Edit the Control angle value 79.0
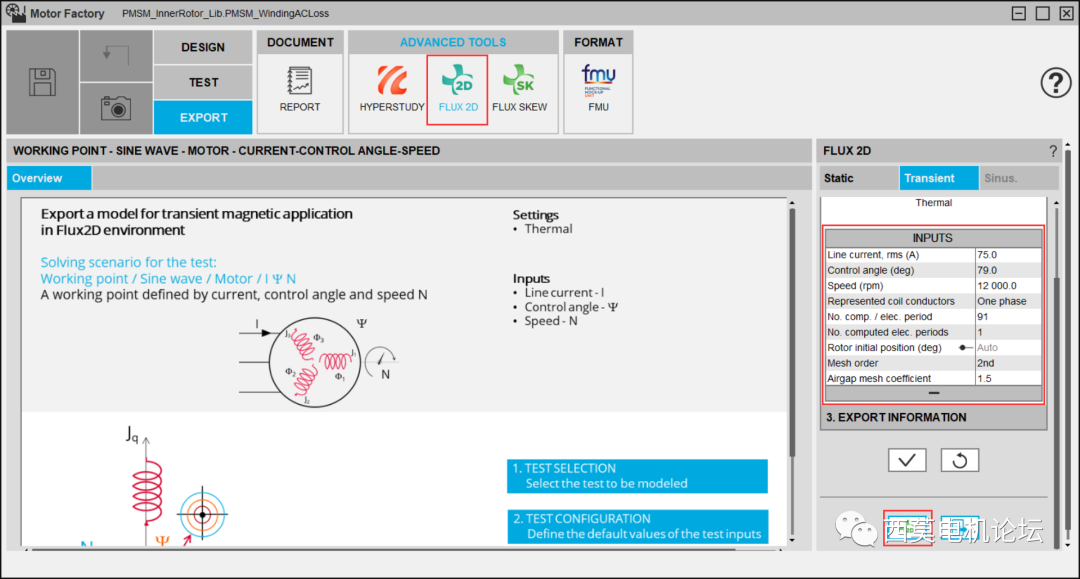Viewport: 1080px width, 579px height. pos(1008,270)
